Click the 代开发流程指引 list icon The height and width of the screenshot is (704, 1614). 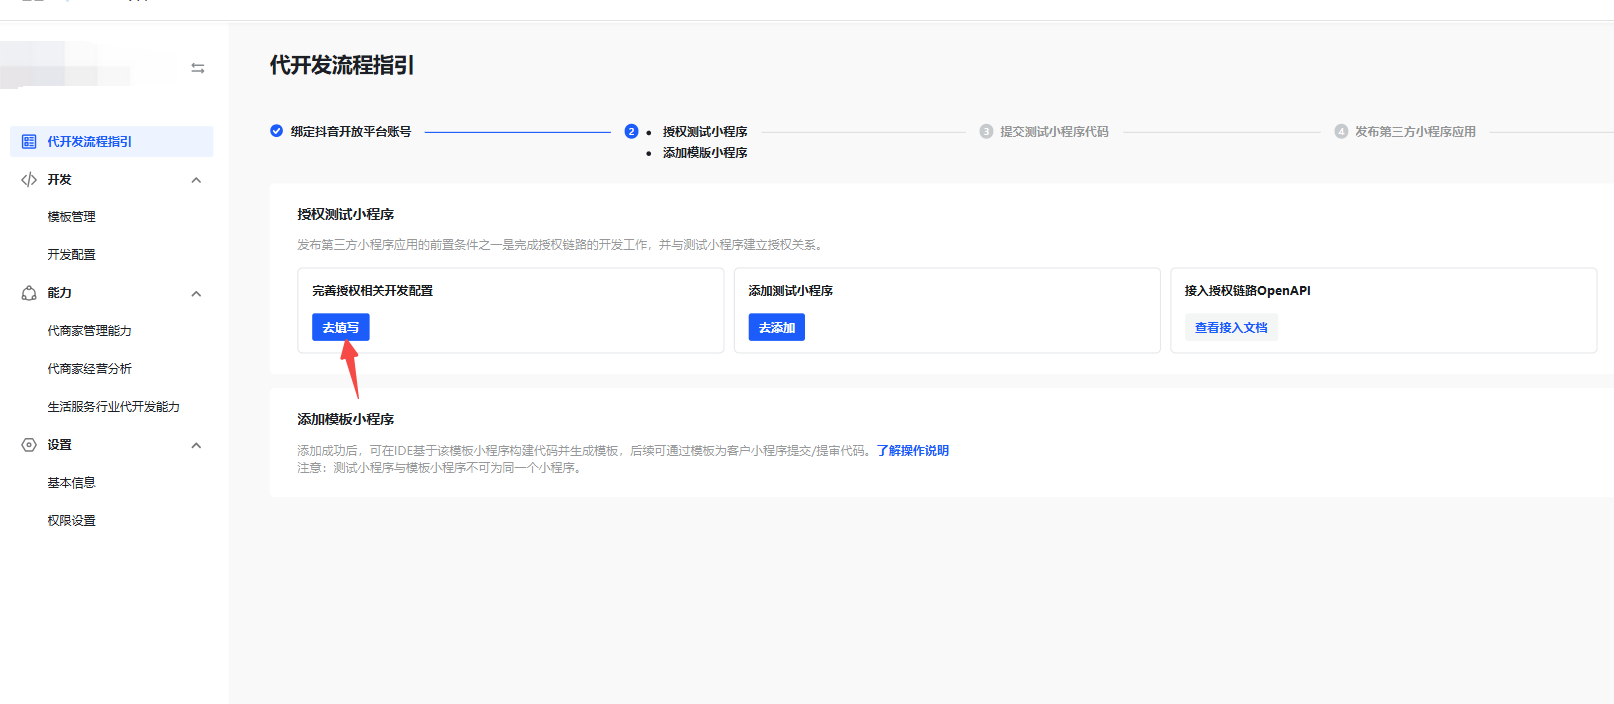[29, 142]
